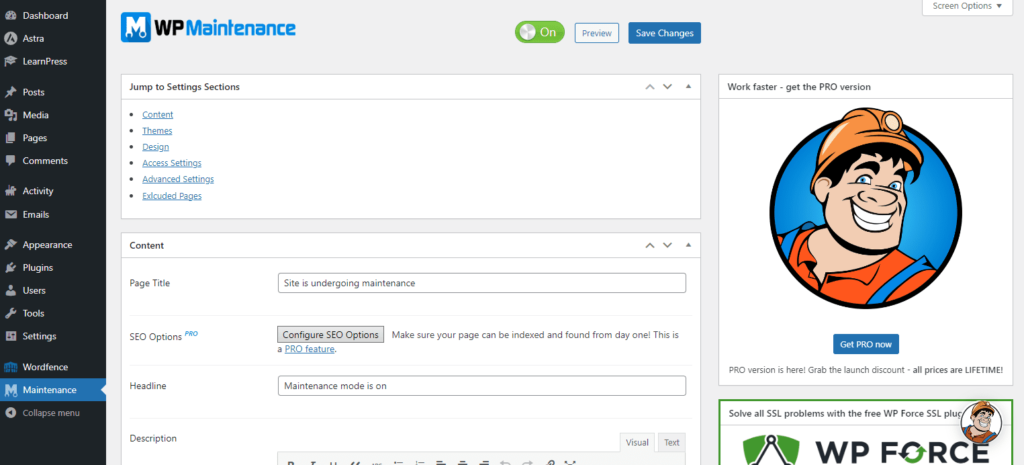Click the Get PRO now button

[865, 345]
